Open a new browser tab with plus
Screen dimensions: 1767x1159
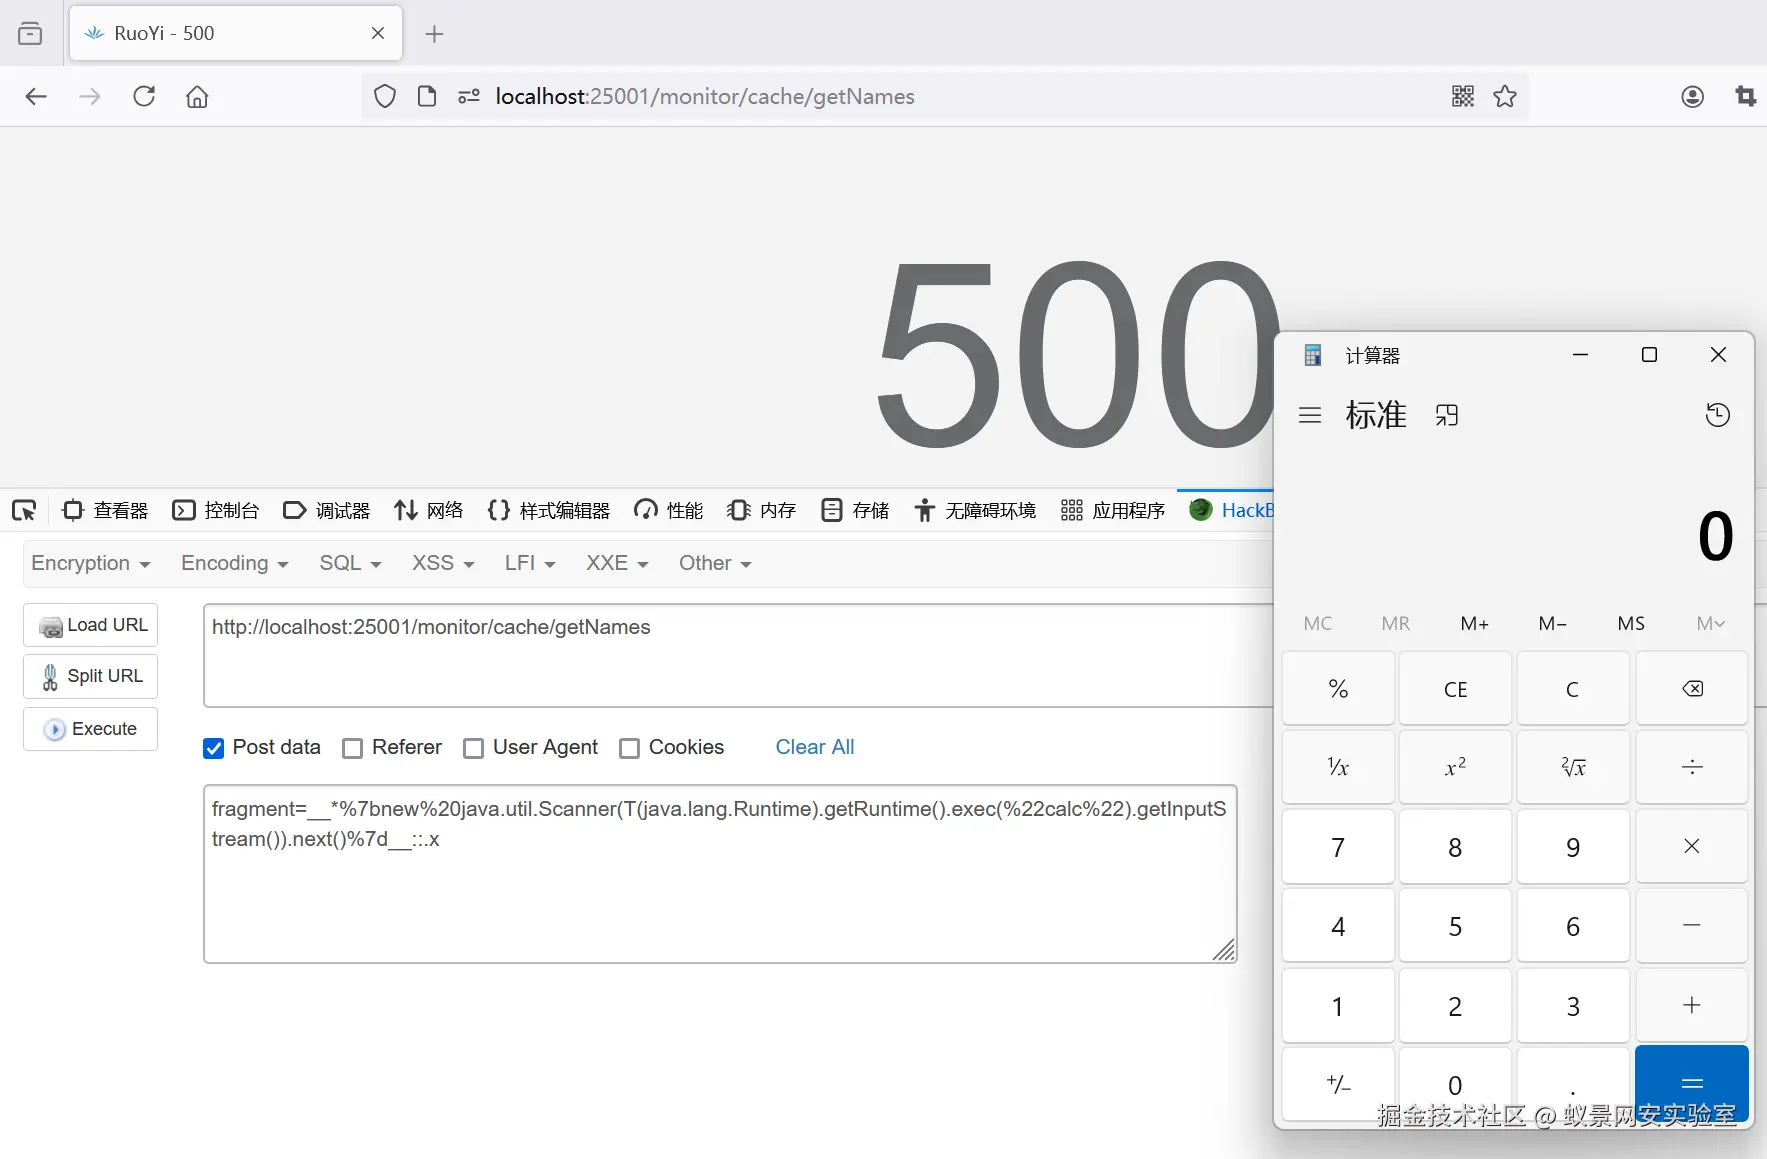pos(434,34)
